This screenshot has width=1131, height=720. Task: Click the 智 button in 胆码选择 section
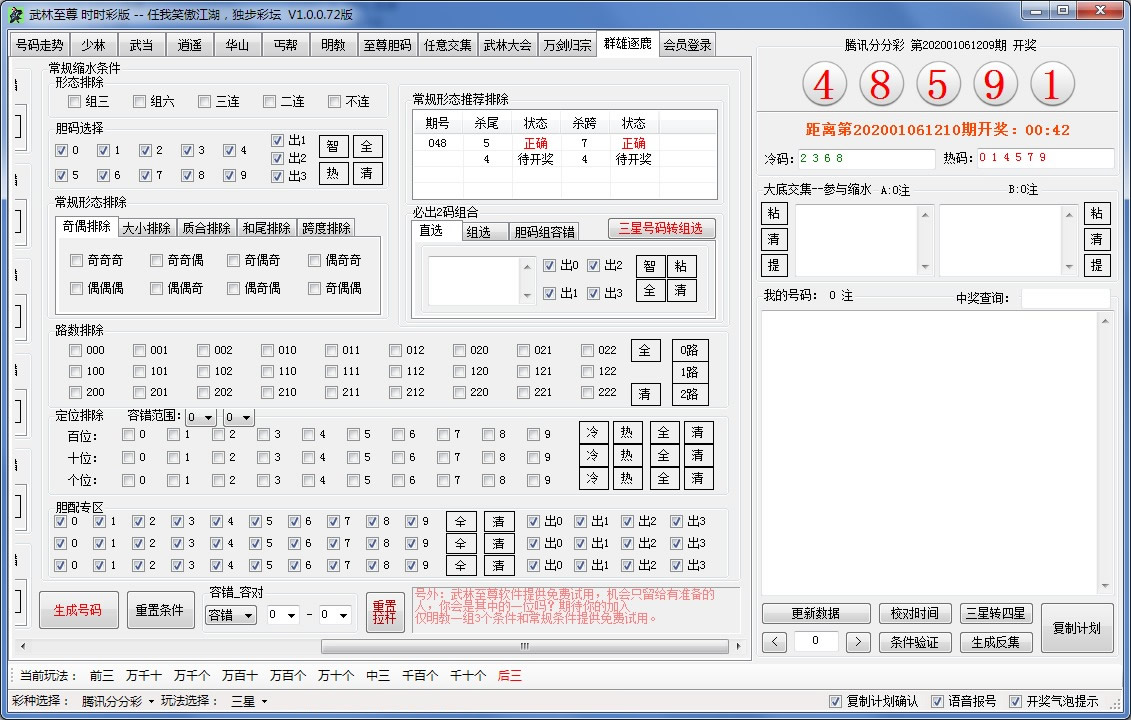click(334, 147)
